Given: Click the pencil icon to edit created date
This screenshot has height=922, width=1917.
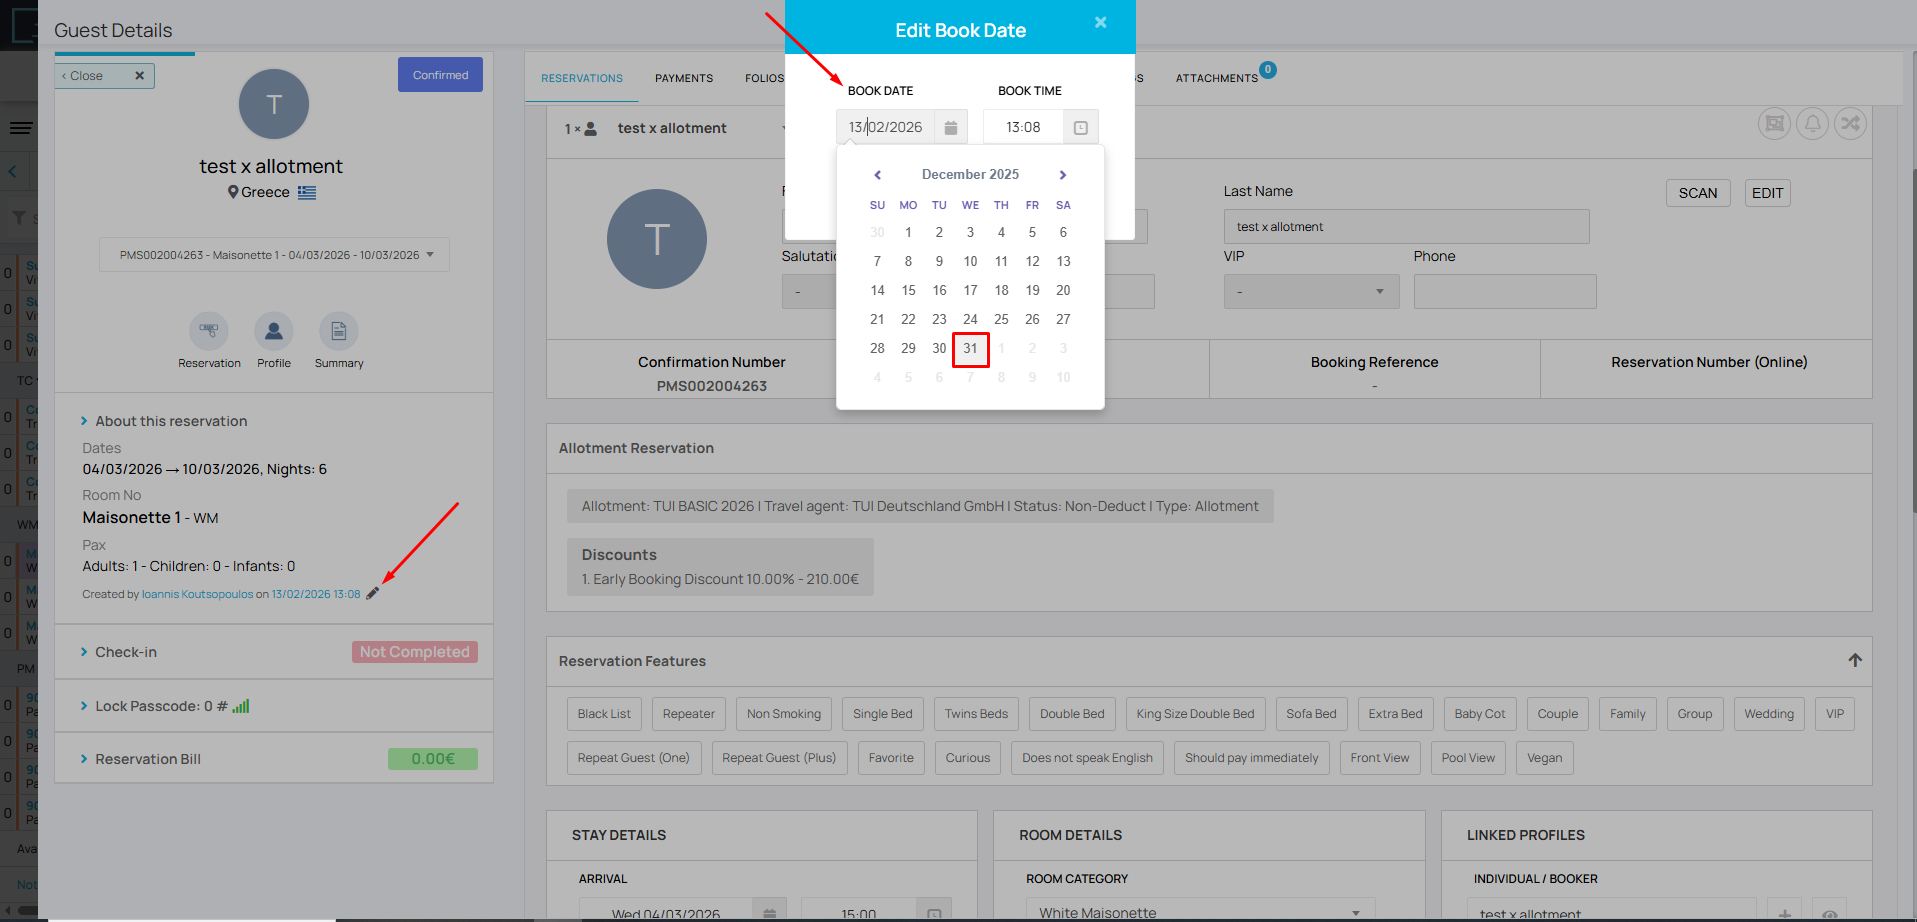Looking at the screenshot, I should point(372,594).
